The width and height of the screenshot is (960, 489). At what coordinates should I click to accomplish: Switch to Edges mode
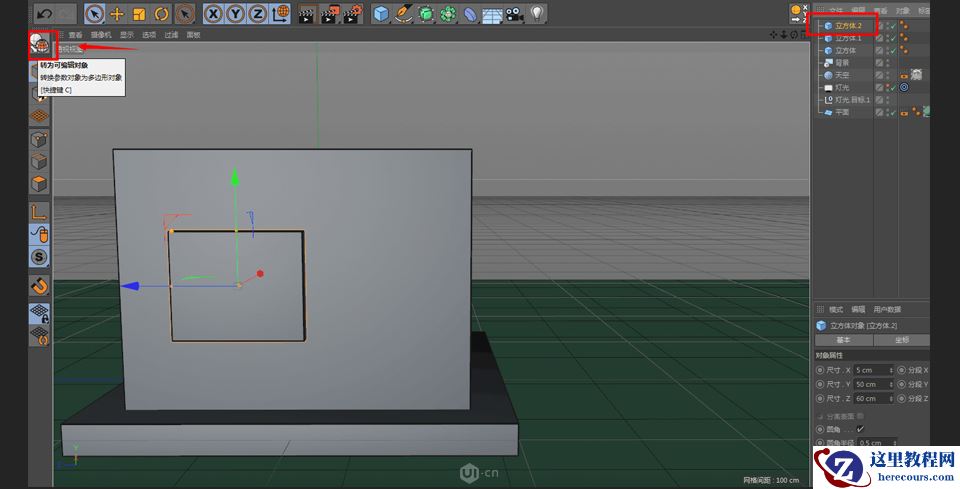[39, 162]
